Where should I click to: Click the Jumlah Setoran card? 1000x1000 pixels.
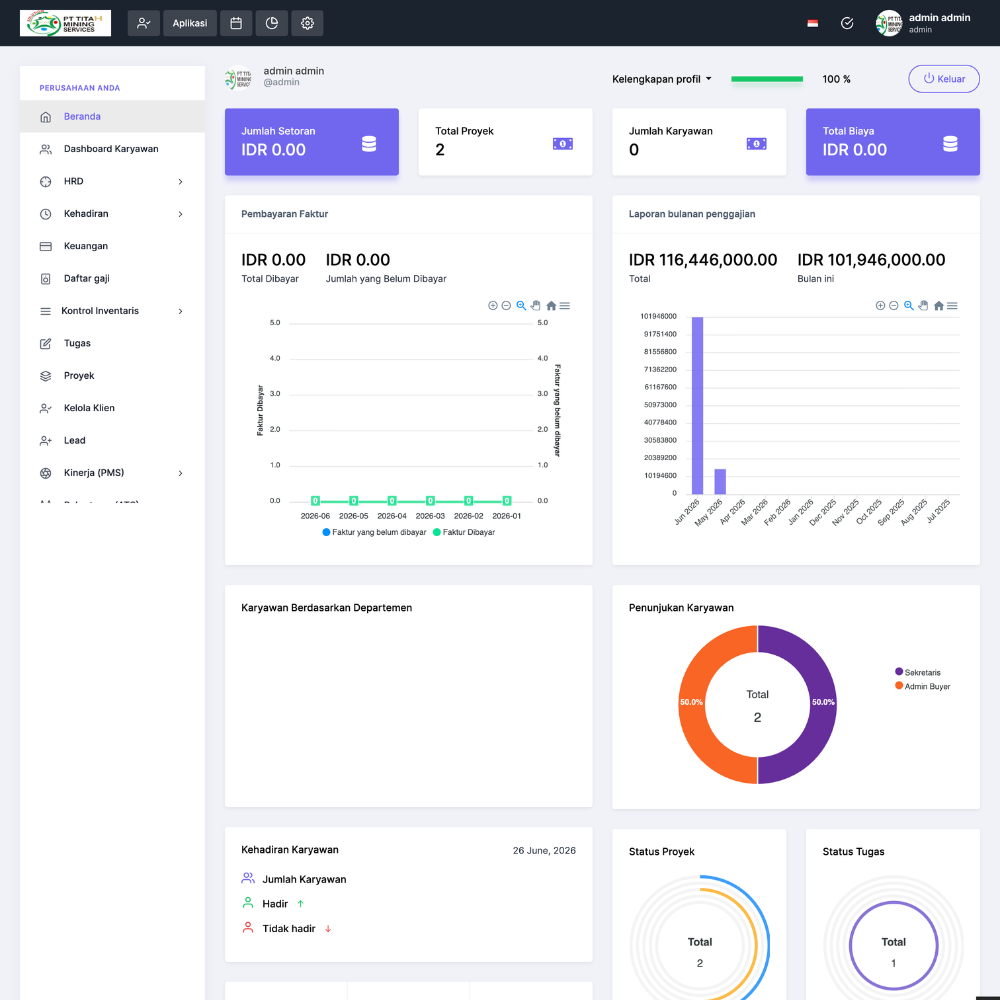pyautogui.click(x=312, y=142)
